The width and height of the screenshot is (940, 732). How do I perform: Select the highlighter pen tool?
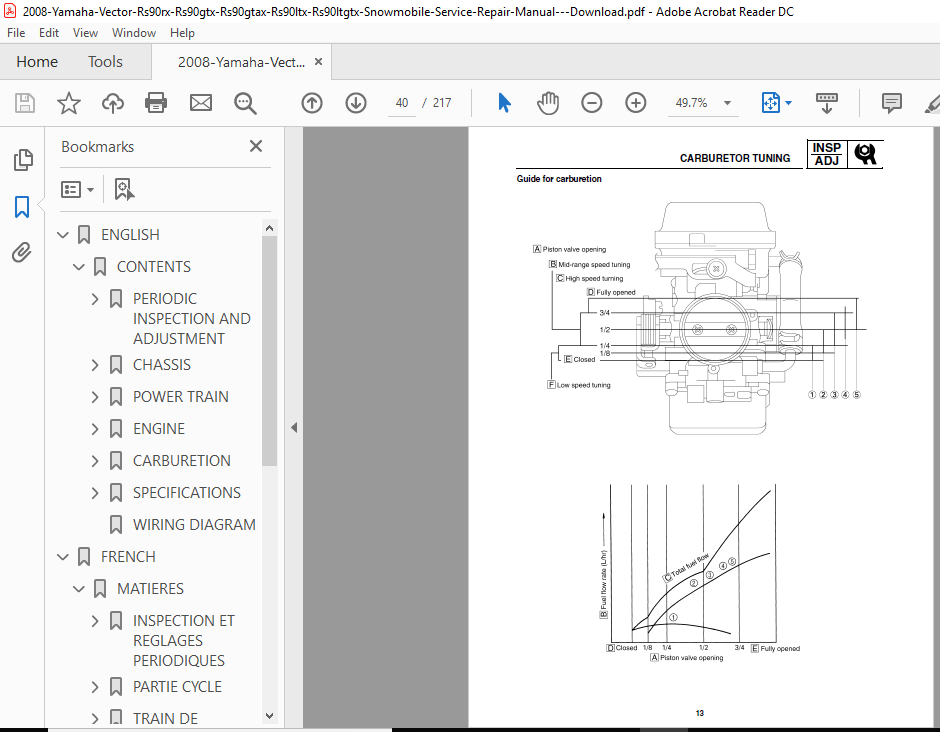pos(932,103)
